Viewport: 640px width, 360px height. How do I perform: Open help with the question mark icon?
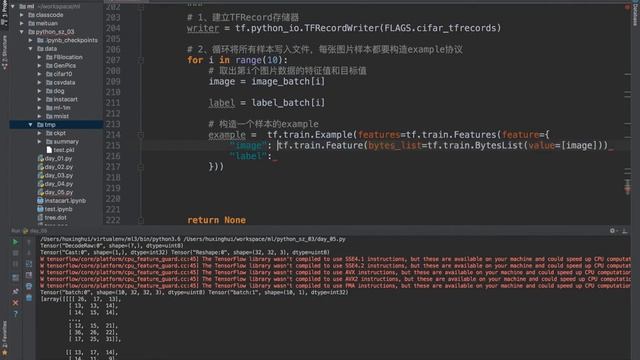click(15, 314)
